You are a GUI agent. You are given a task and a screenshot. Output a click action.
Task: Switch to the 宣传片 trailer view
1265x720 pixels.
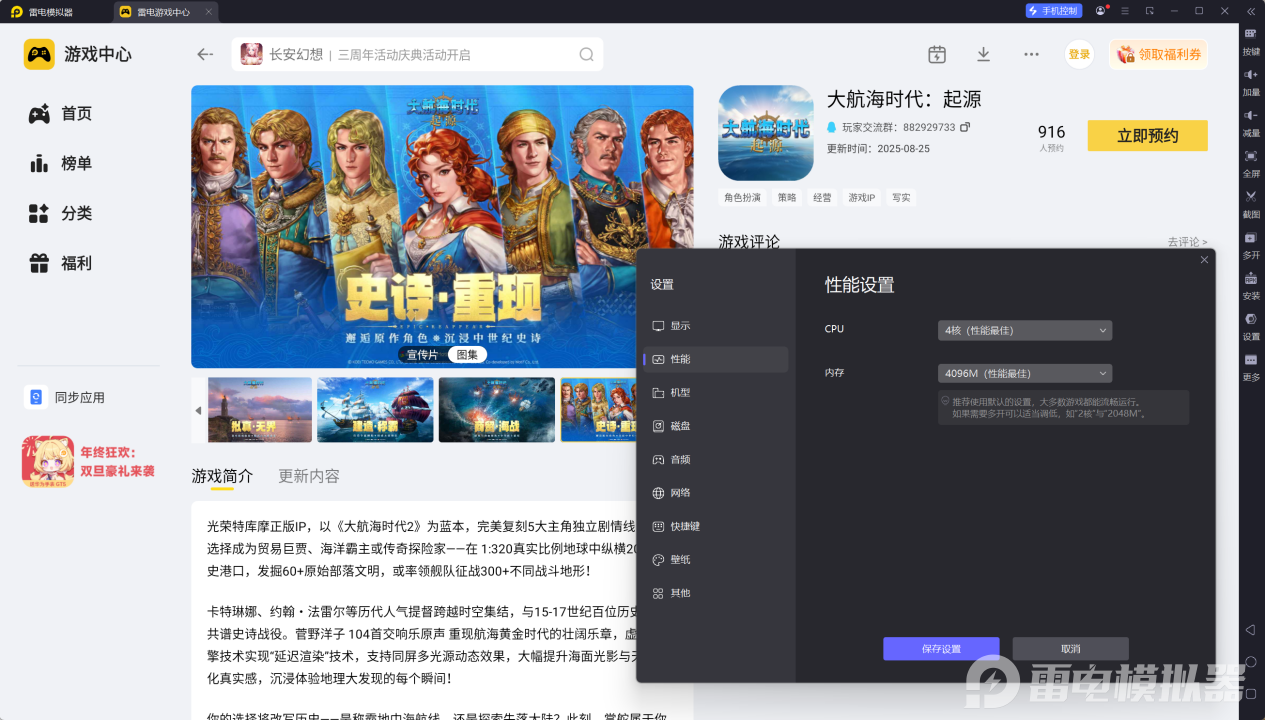[421, 355]
